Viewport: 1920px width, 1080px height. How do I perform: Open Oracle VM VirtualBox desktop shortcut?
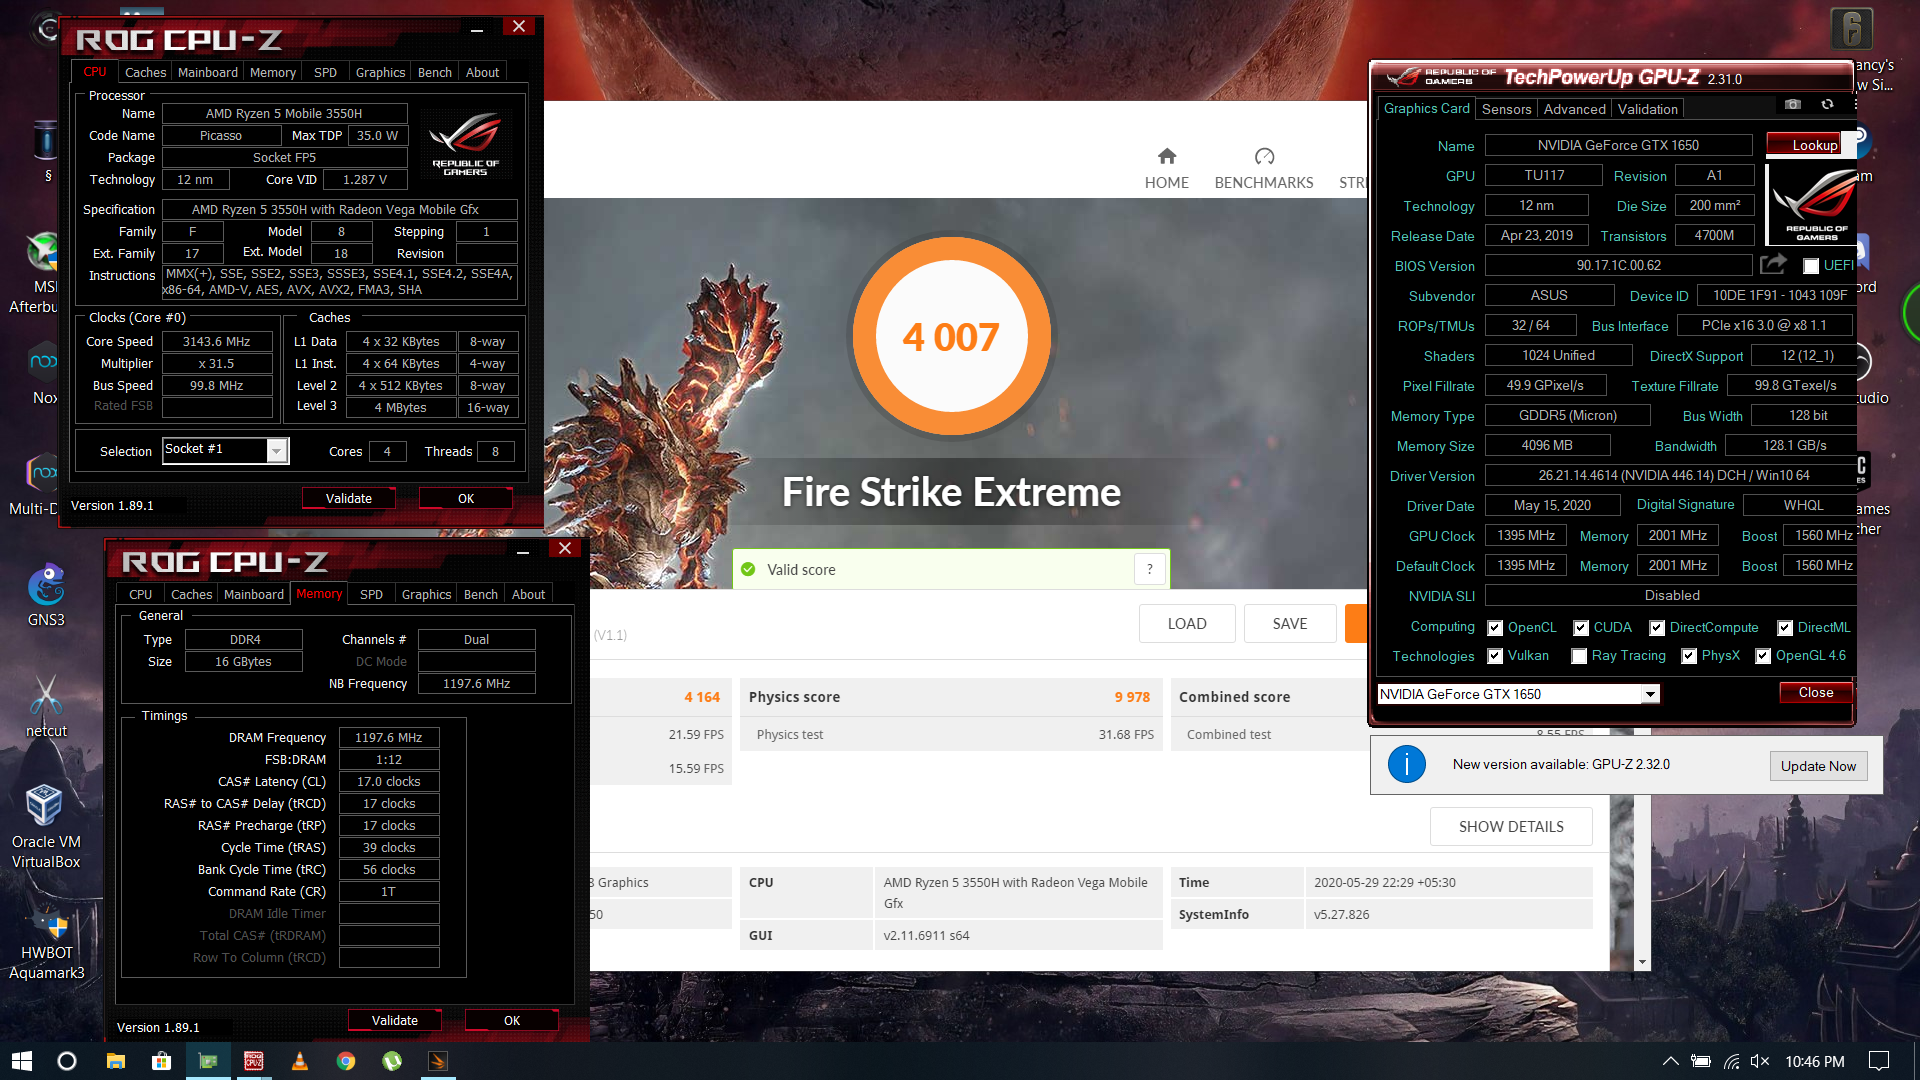click(x=46, y=826)
